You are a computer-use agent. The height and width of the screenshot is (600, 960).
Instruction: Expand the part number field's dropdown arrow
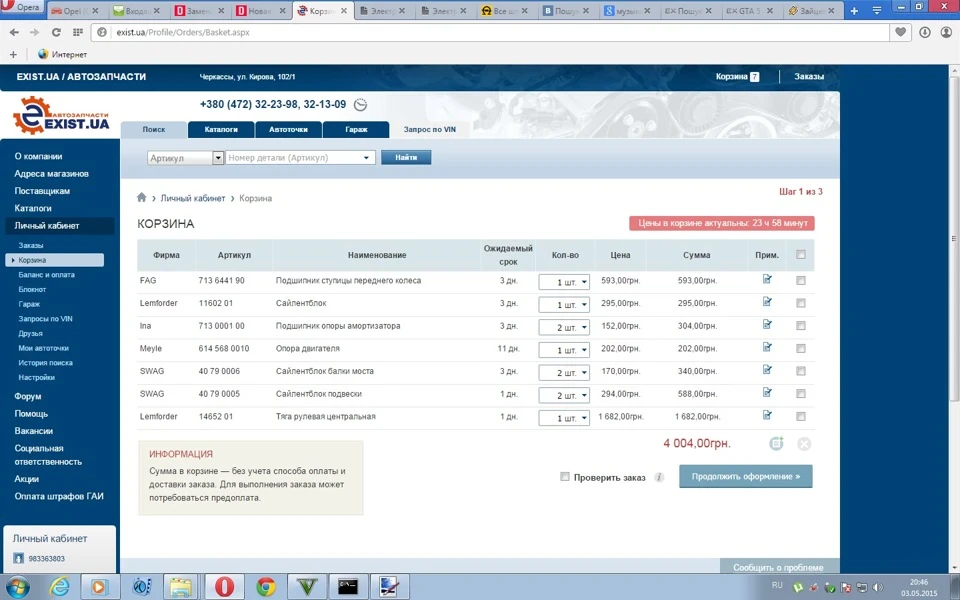(366, 158)
